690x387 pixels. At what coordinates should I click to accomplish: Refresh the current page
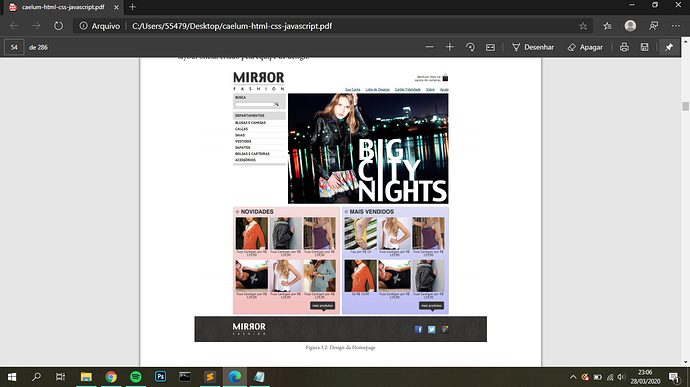point(58,26)
